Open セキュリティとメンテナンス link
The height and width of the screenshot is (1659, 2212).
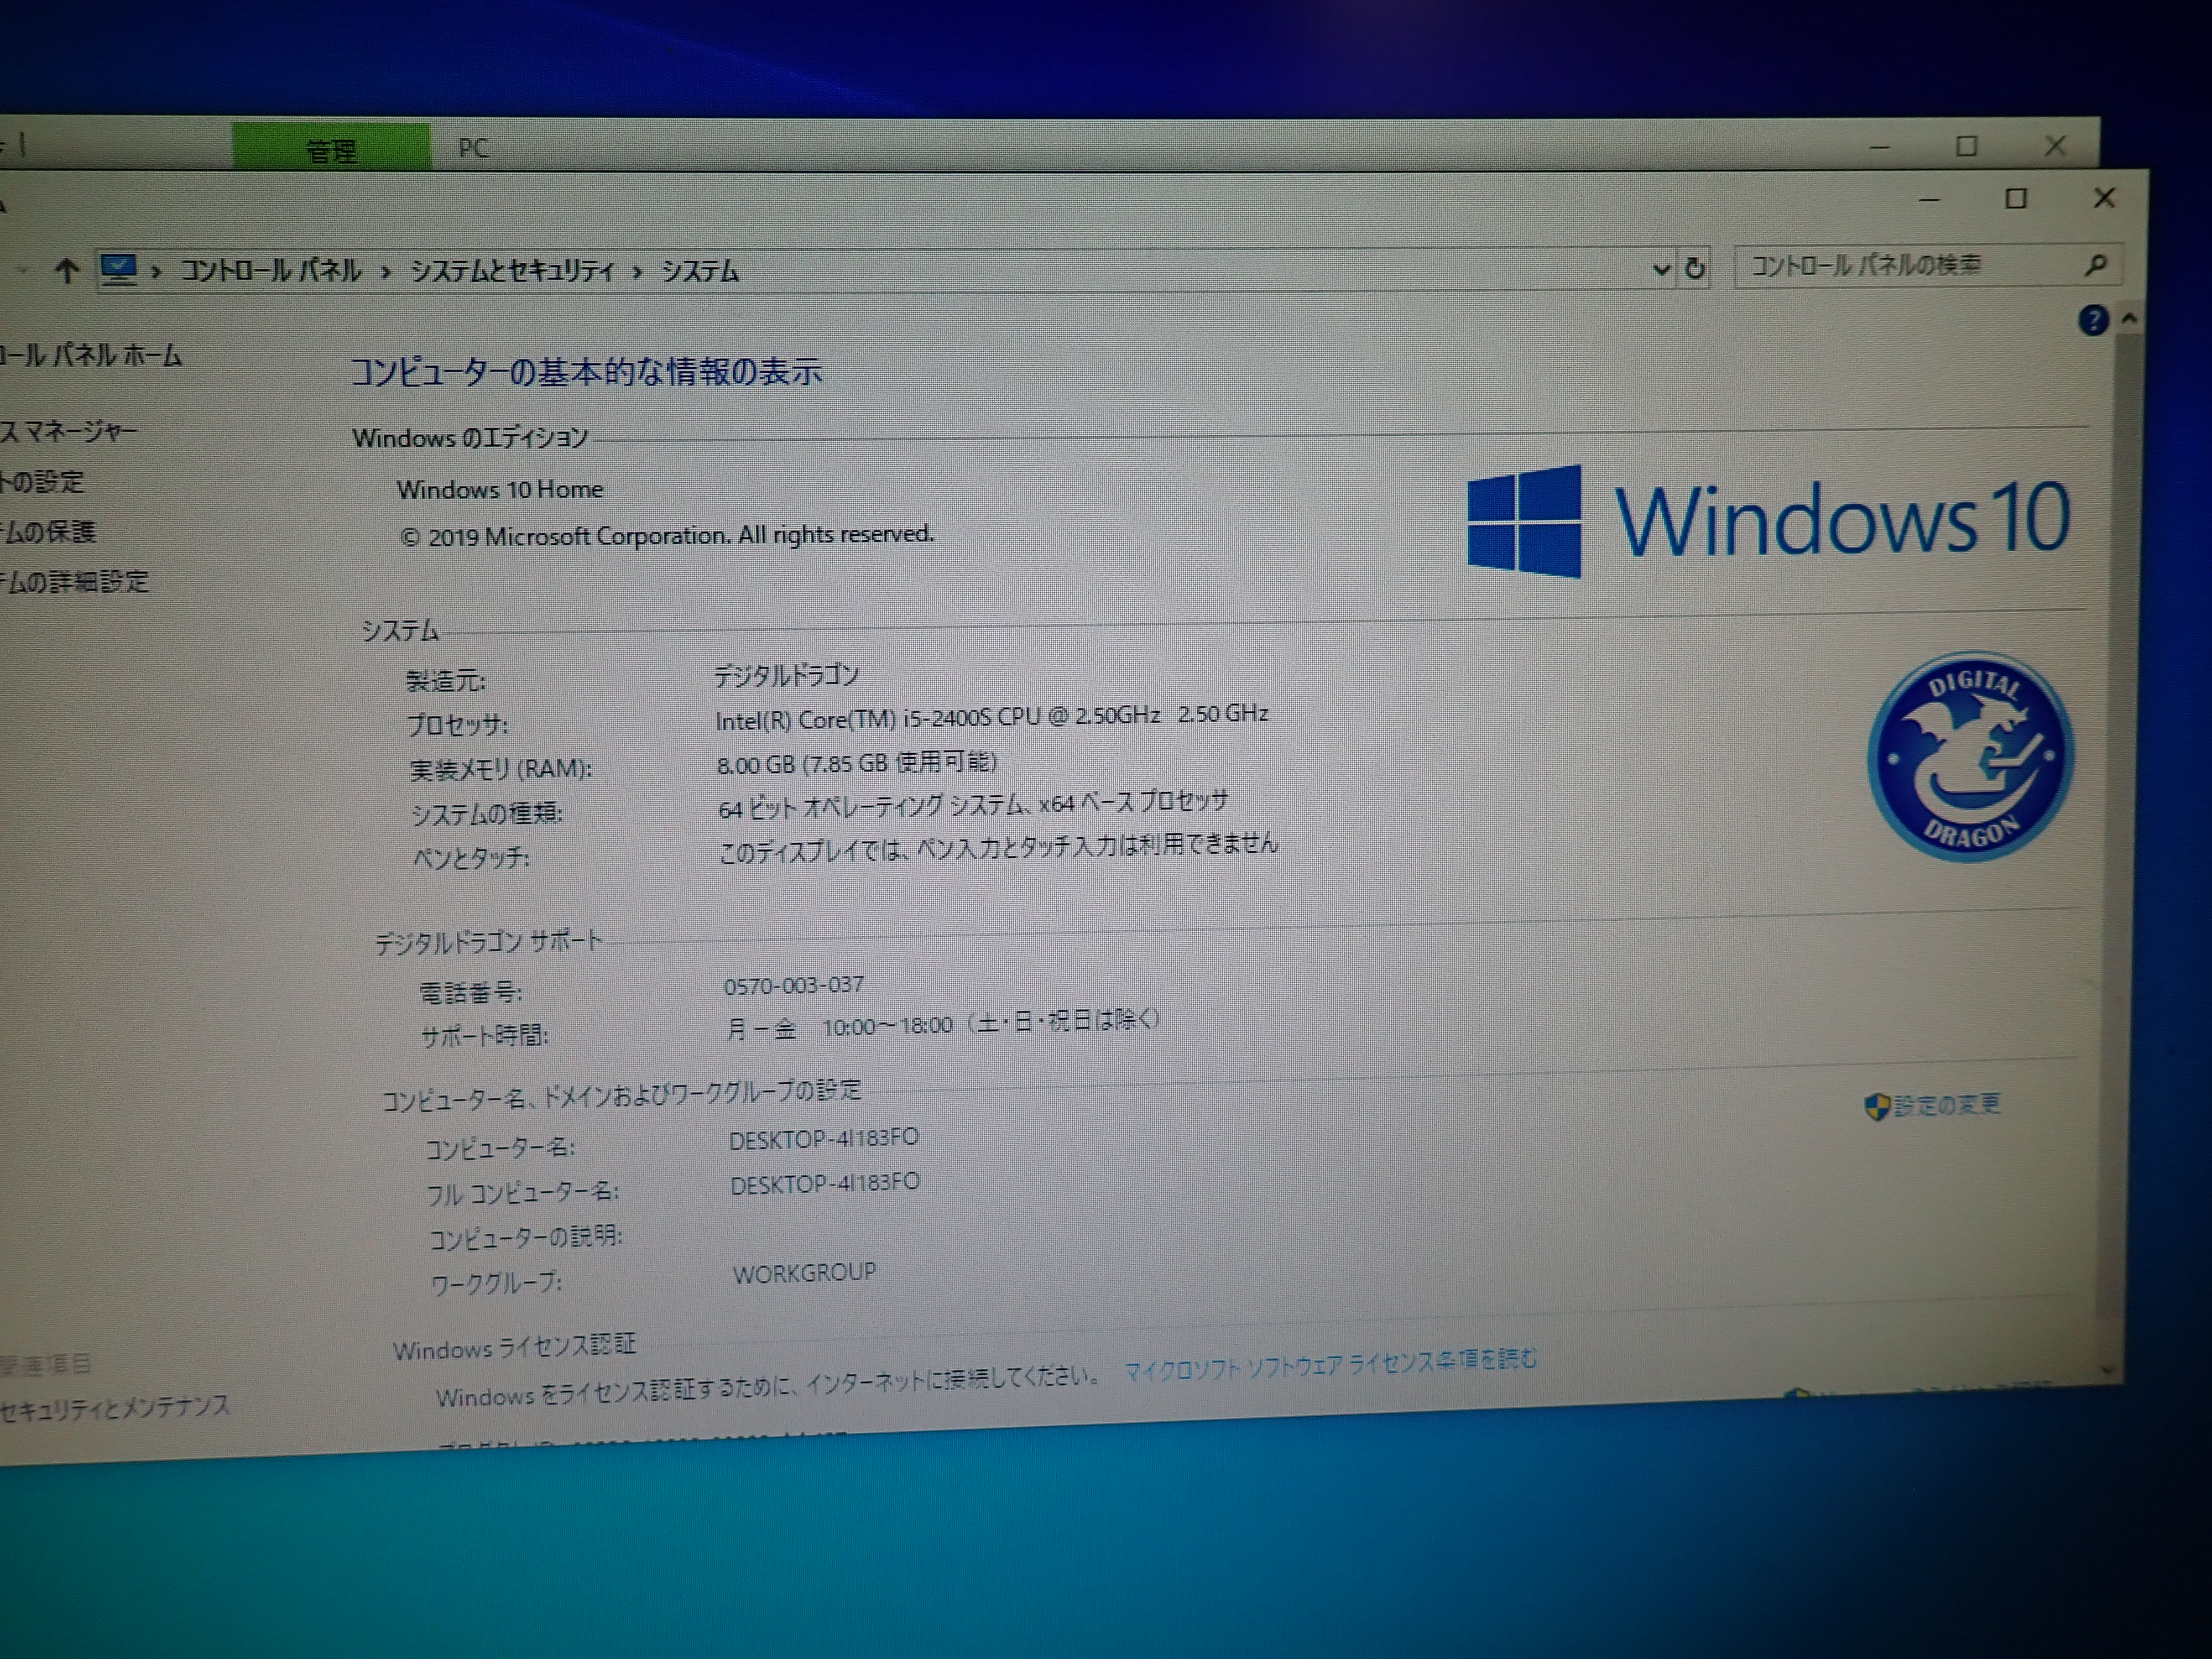pos(115,1408)
